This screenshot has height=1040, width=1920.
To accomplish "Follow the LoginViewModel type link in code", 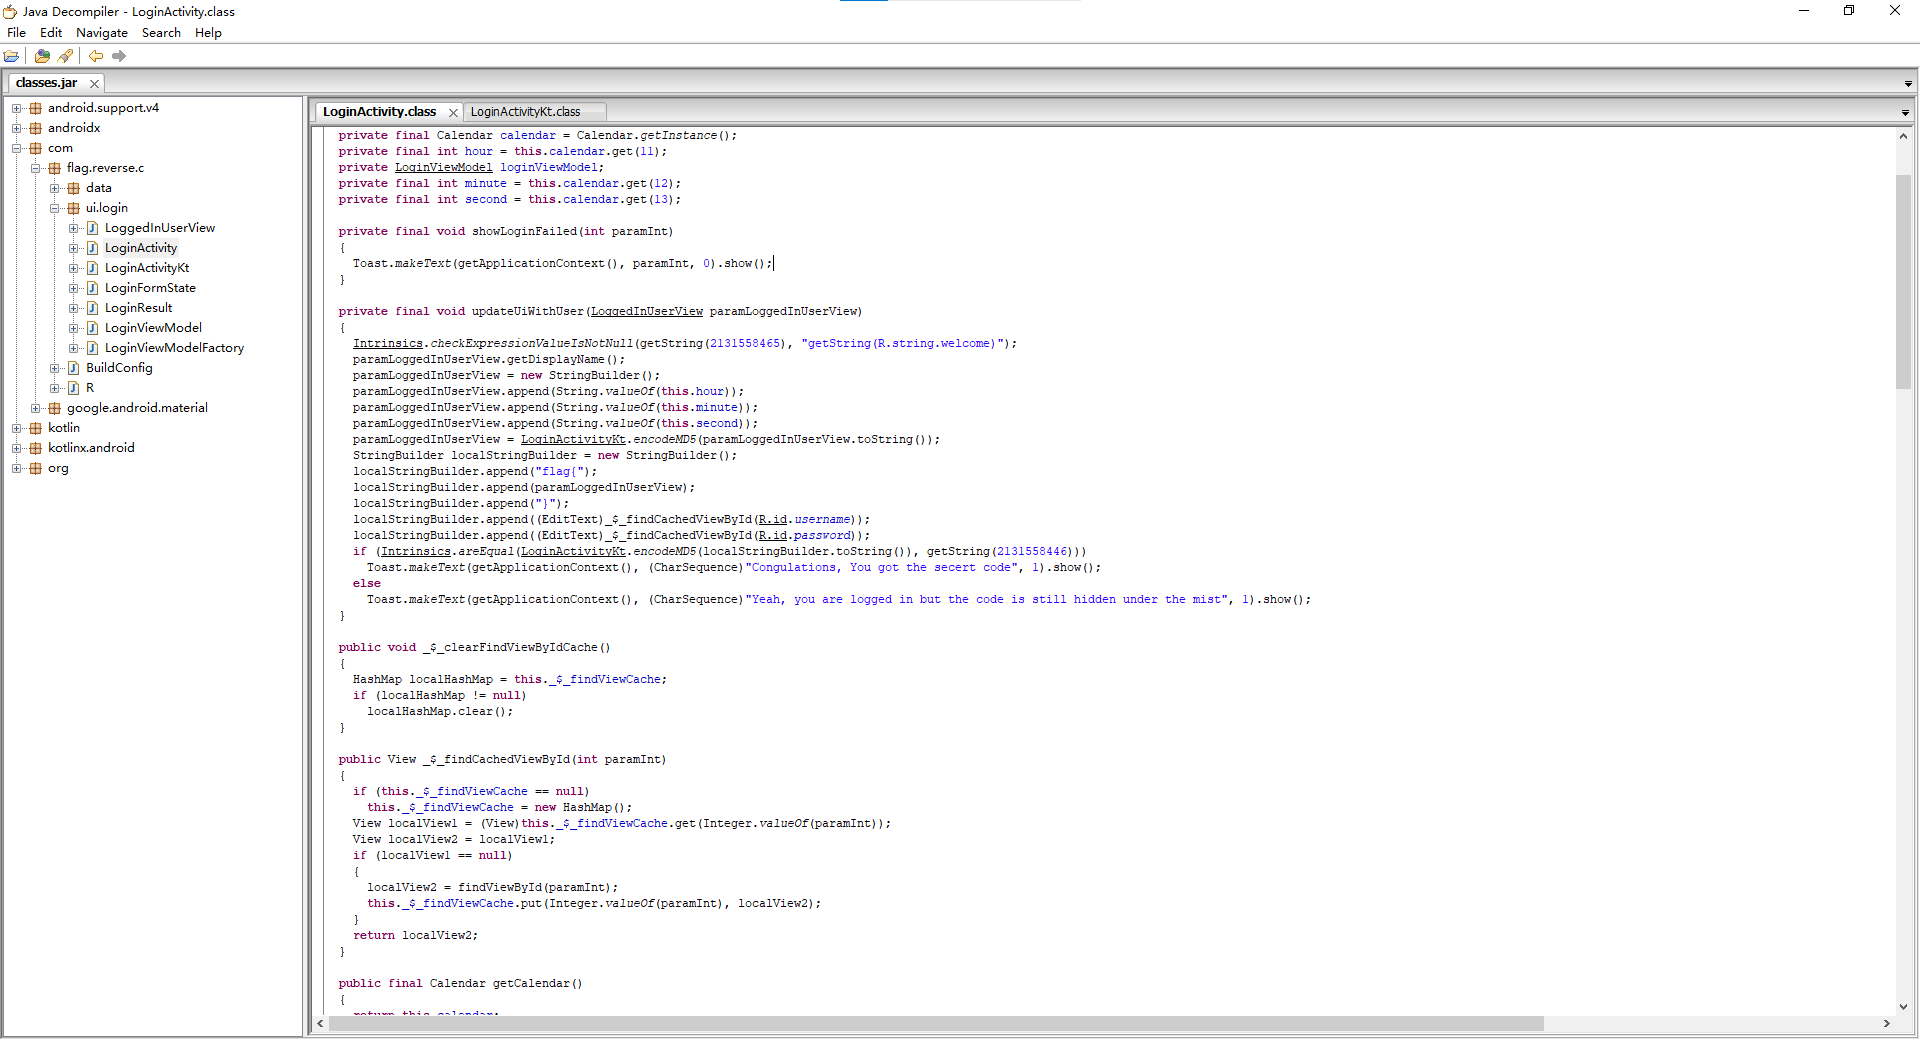I will [x=443, y=168].
